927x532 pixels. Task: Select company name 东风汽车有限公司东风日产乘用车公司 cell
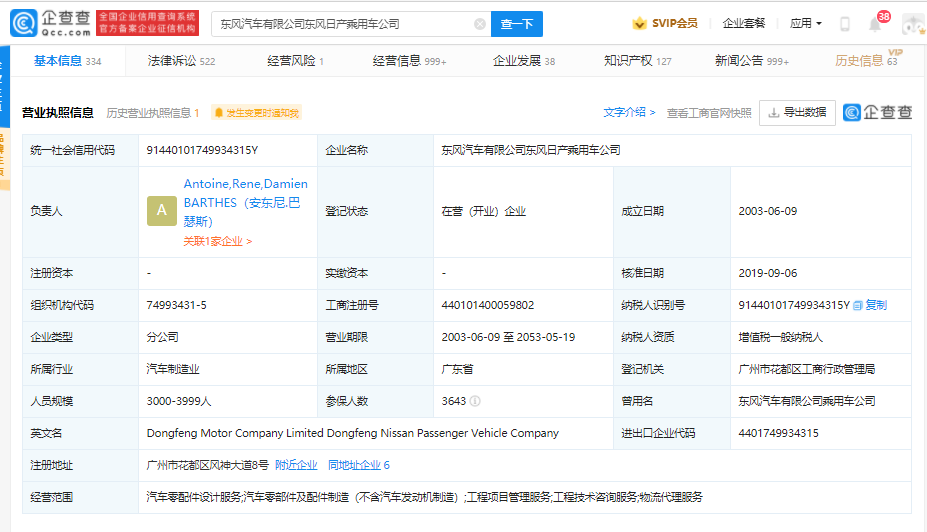[x=531, y=150]
